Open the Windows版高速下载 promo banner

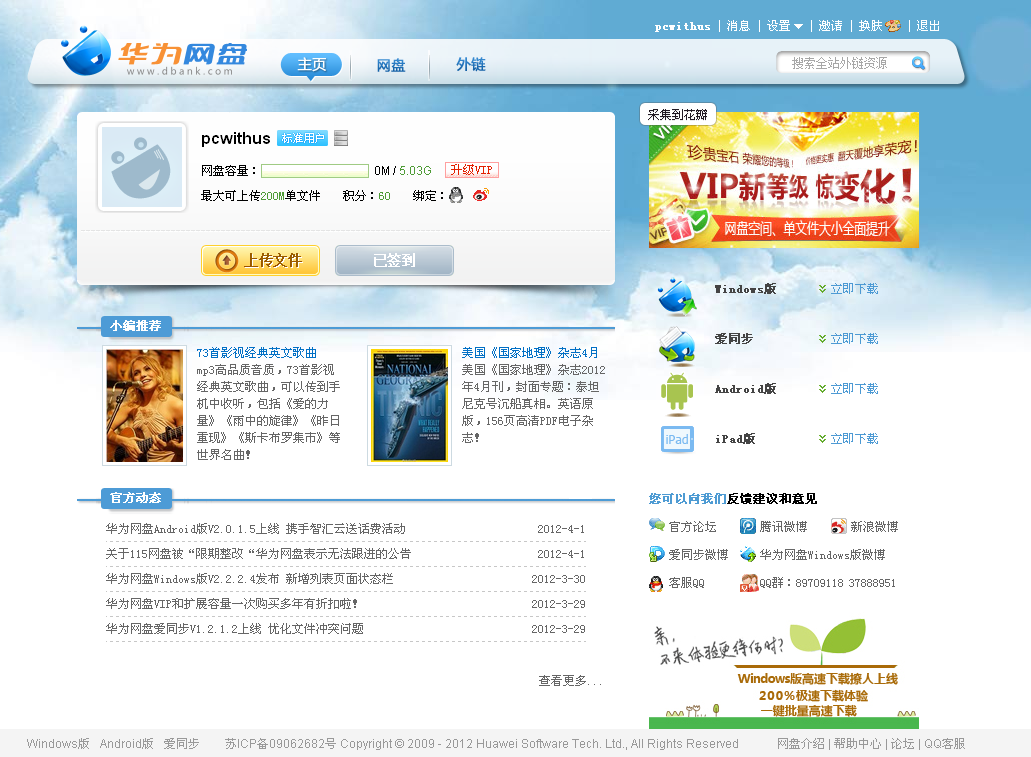coord(784,673)
